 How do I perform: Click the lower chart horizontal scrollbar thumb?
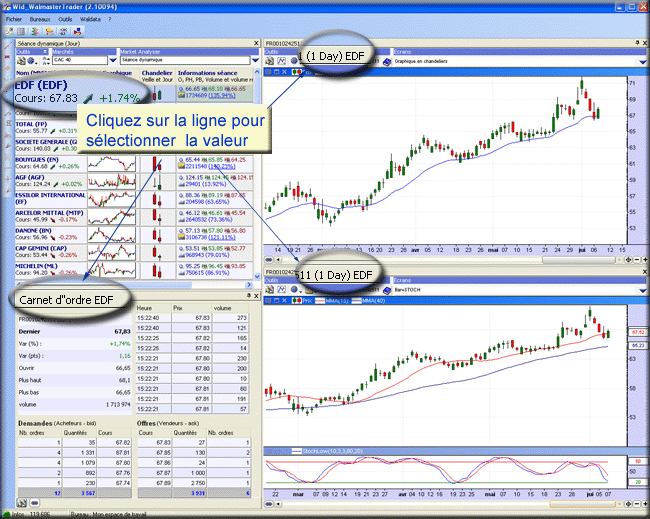pos(582,504)
